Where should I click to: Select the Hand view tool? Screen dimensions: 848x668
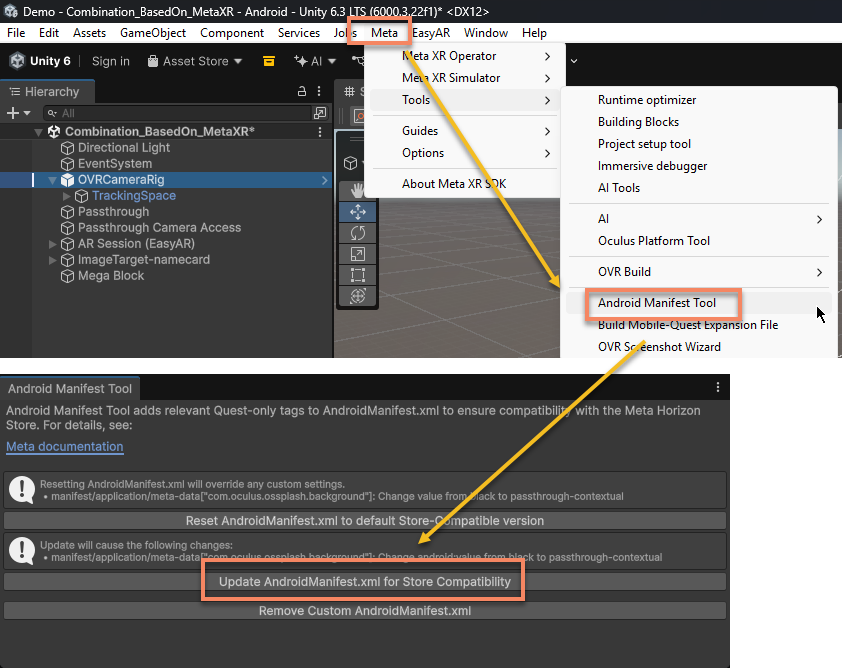357,190
